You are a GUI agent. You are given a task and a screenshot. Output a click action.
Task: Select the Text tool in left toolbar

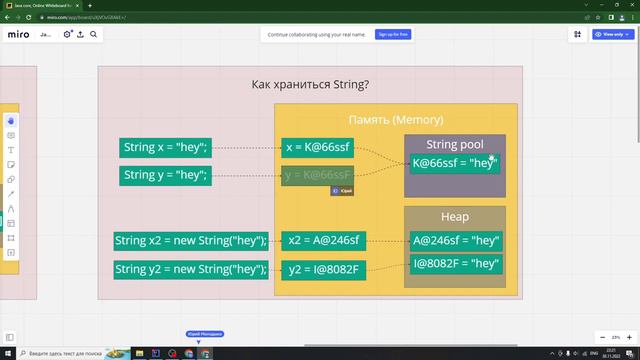click(11, 150)
